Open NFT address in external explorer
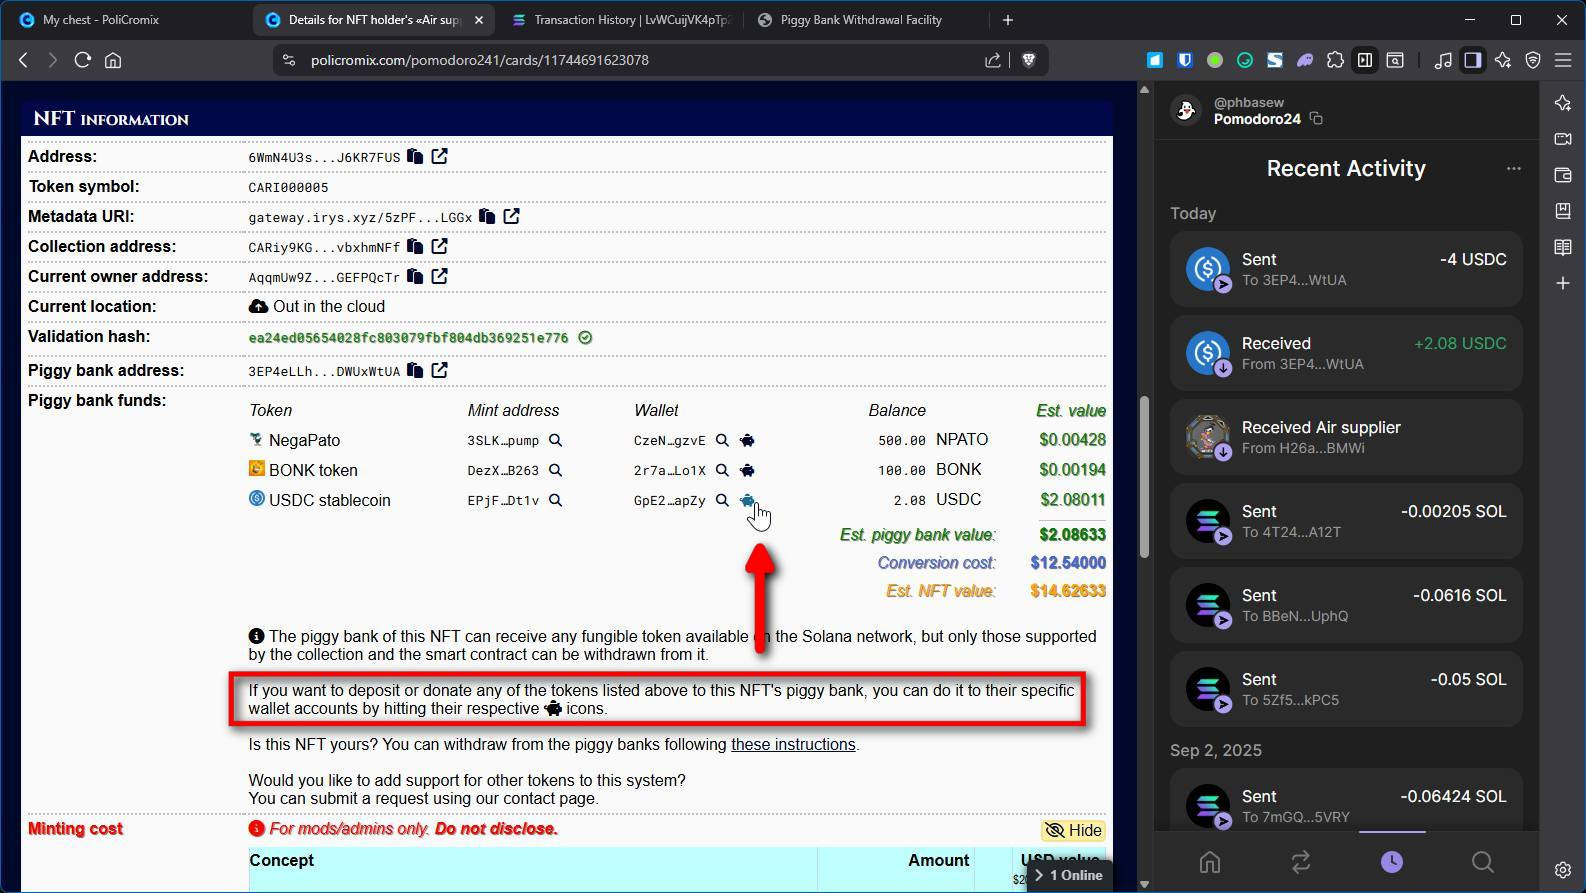Screen dimensions: 1586x893 439,157
